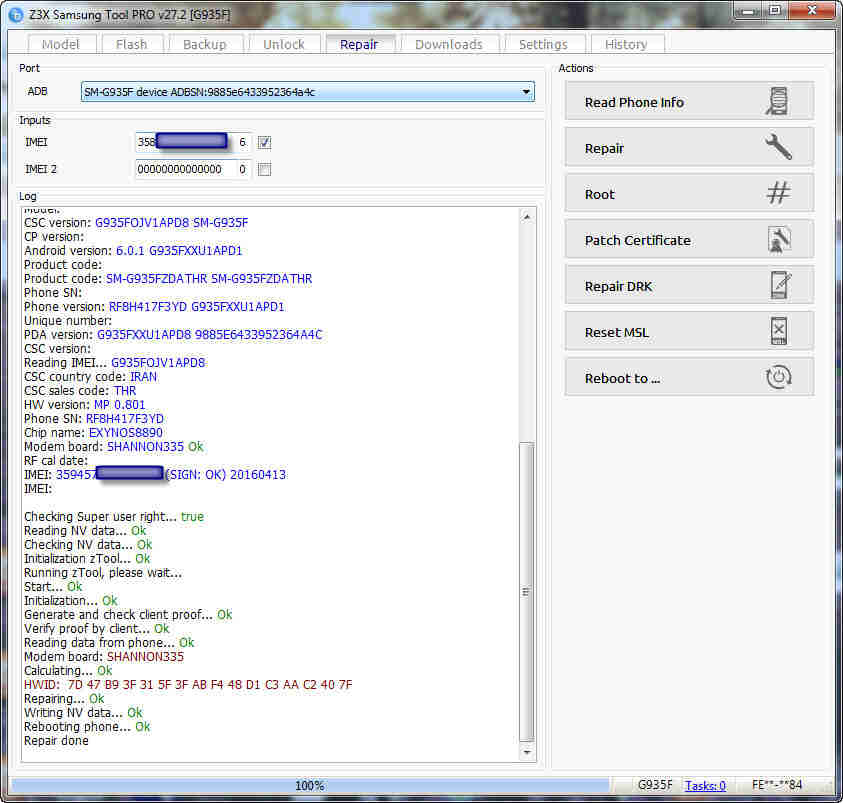Click the Root hash symbol icon
The height and width of the screenshot is (803, 843).
[x=778, y=192]
